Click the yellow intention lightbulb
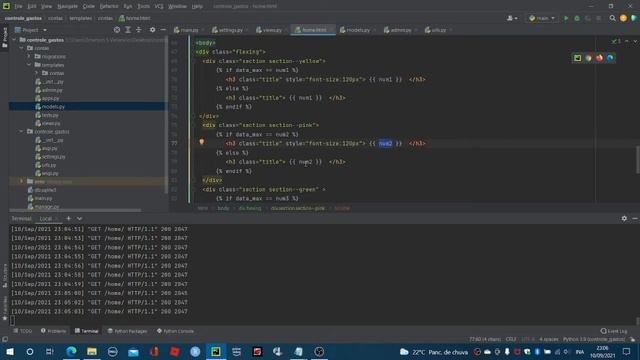640x360 pixels. tap(202, 142)
